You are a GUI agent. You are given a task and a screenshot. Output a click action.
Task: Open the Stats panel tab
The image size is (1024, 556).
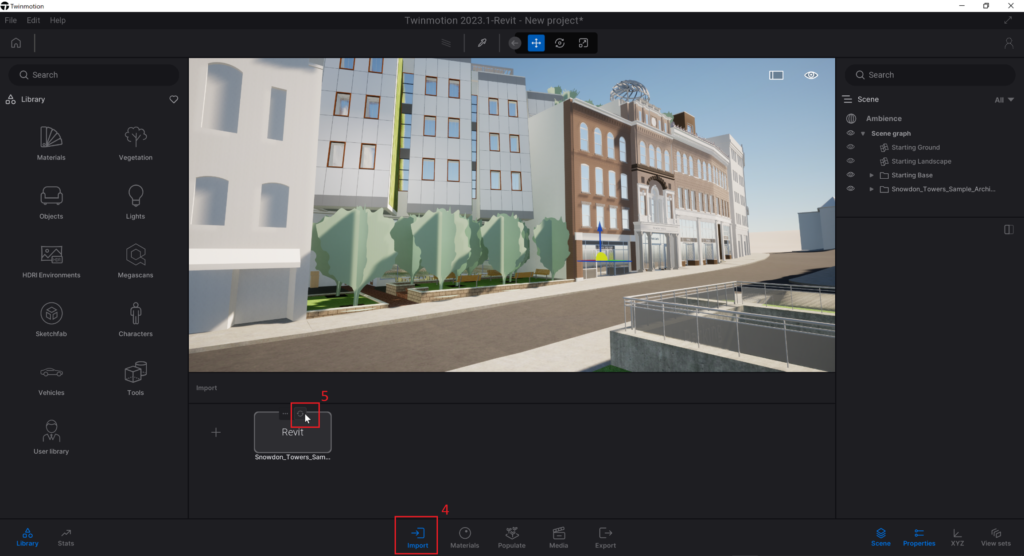(x=66, y=537)
